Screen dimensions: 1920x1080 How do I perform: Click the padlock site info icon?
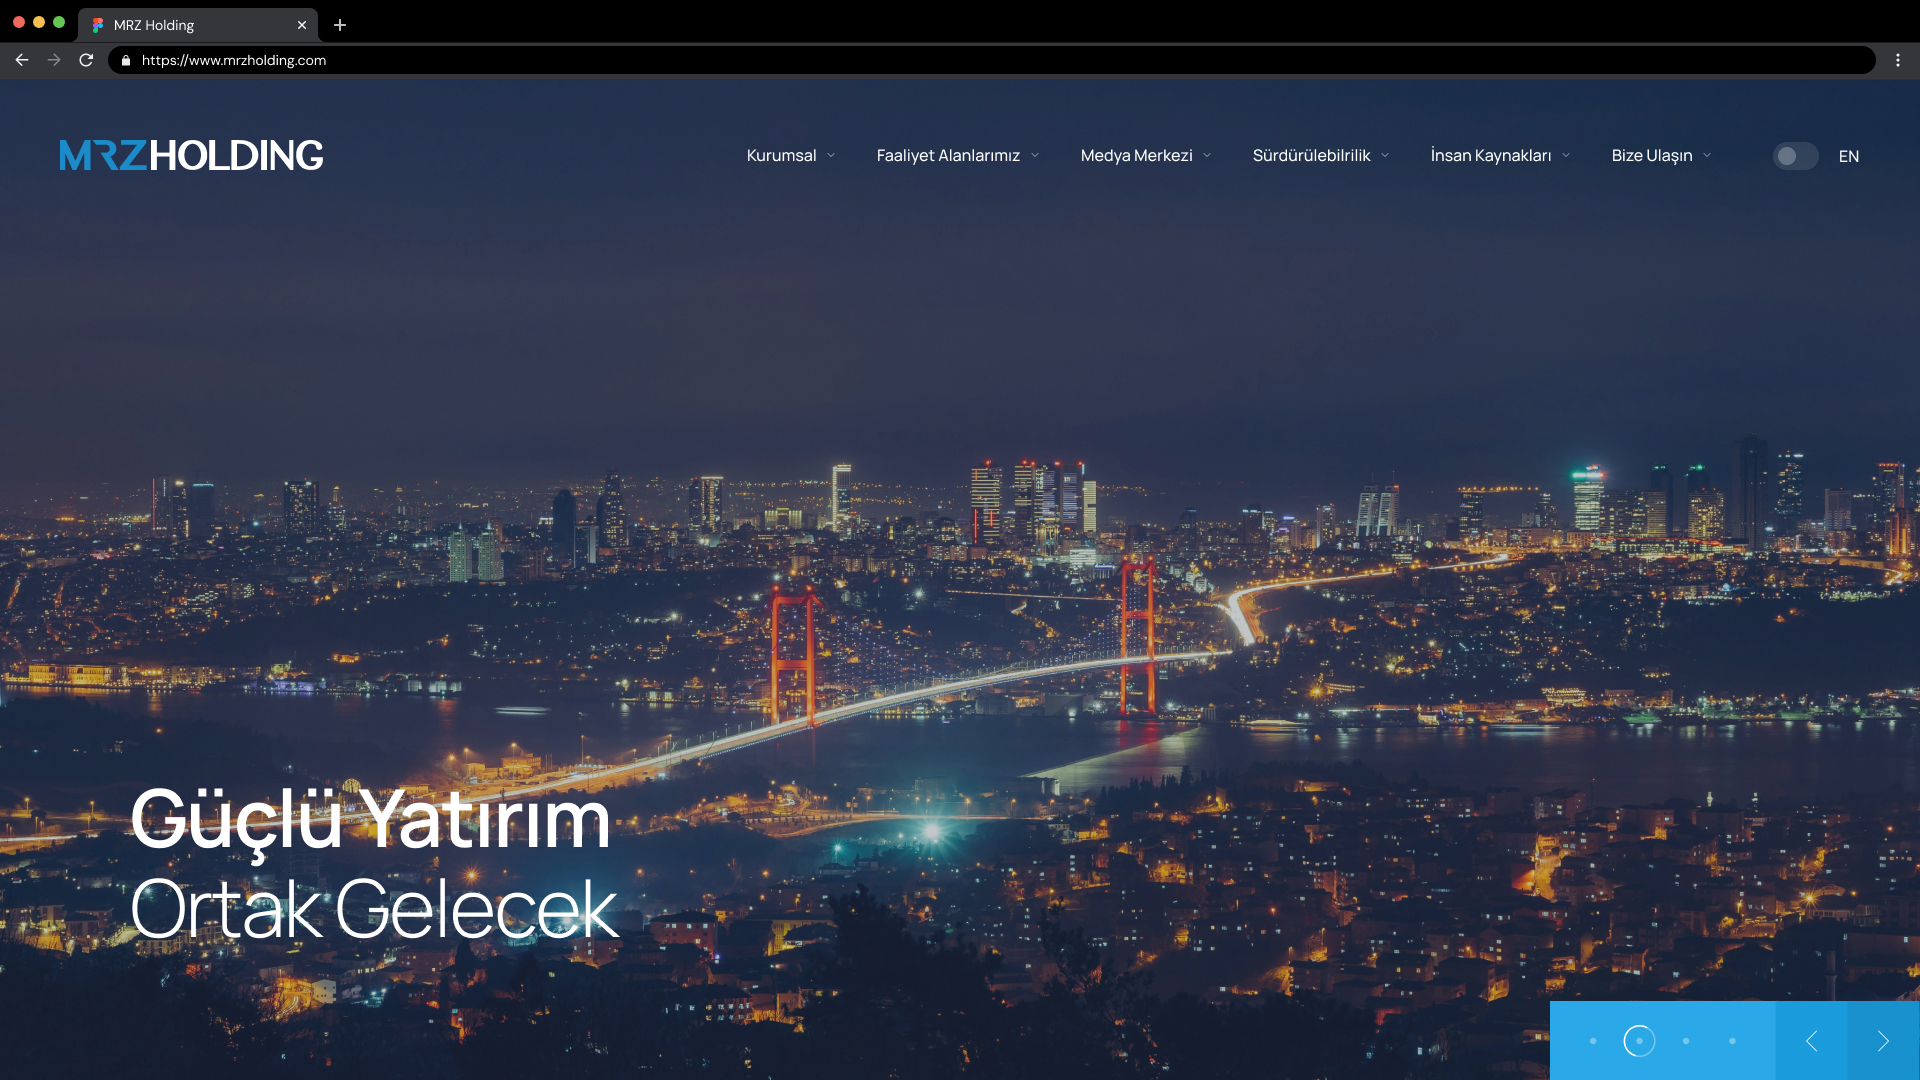pyautogui.click(x=126, y=60)
